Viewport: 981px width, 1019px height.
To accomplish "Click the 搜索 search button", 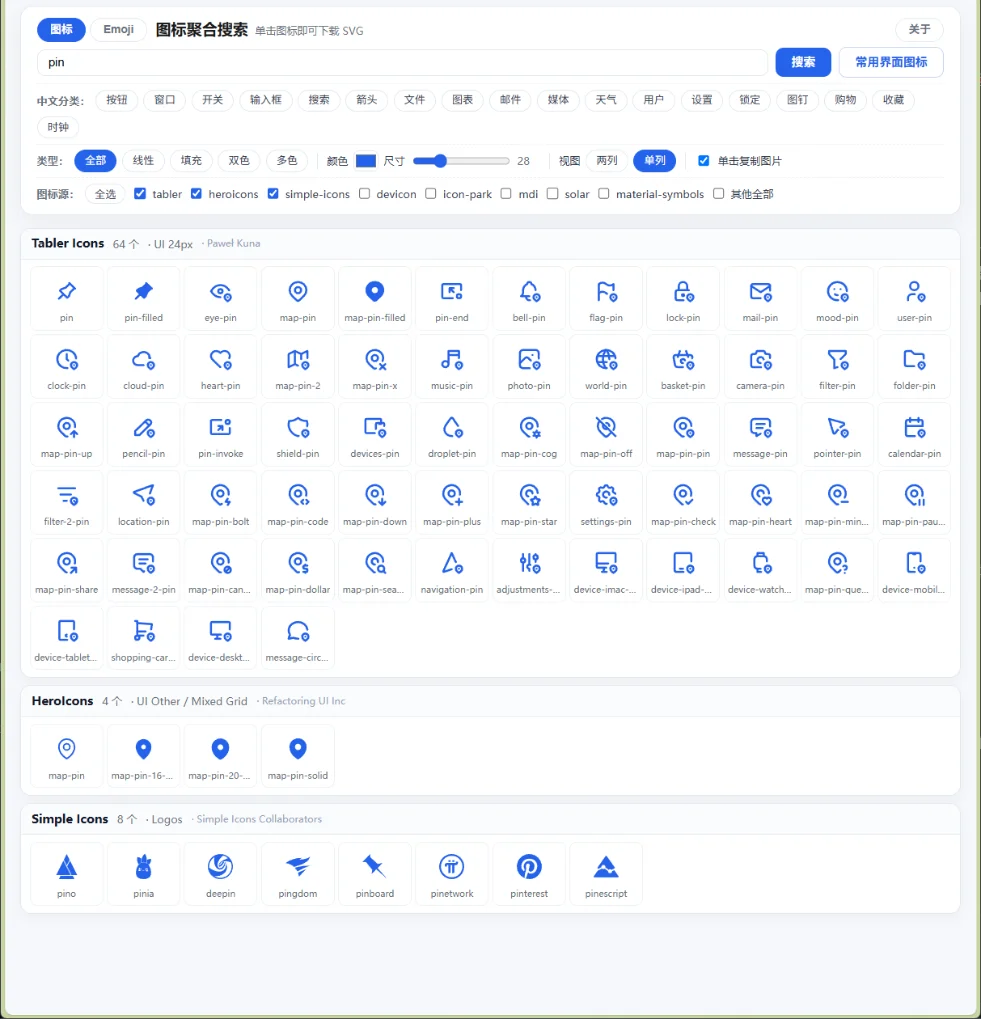I will [803, 62].
